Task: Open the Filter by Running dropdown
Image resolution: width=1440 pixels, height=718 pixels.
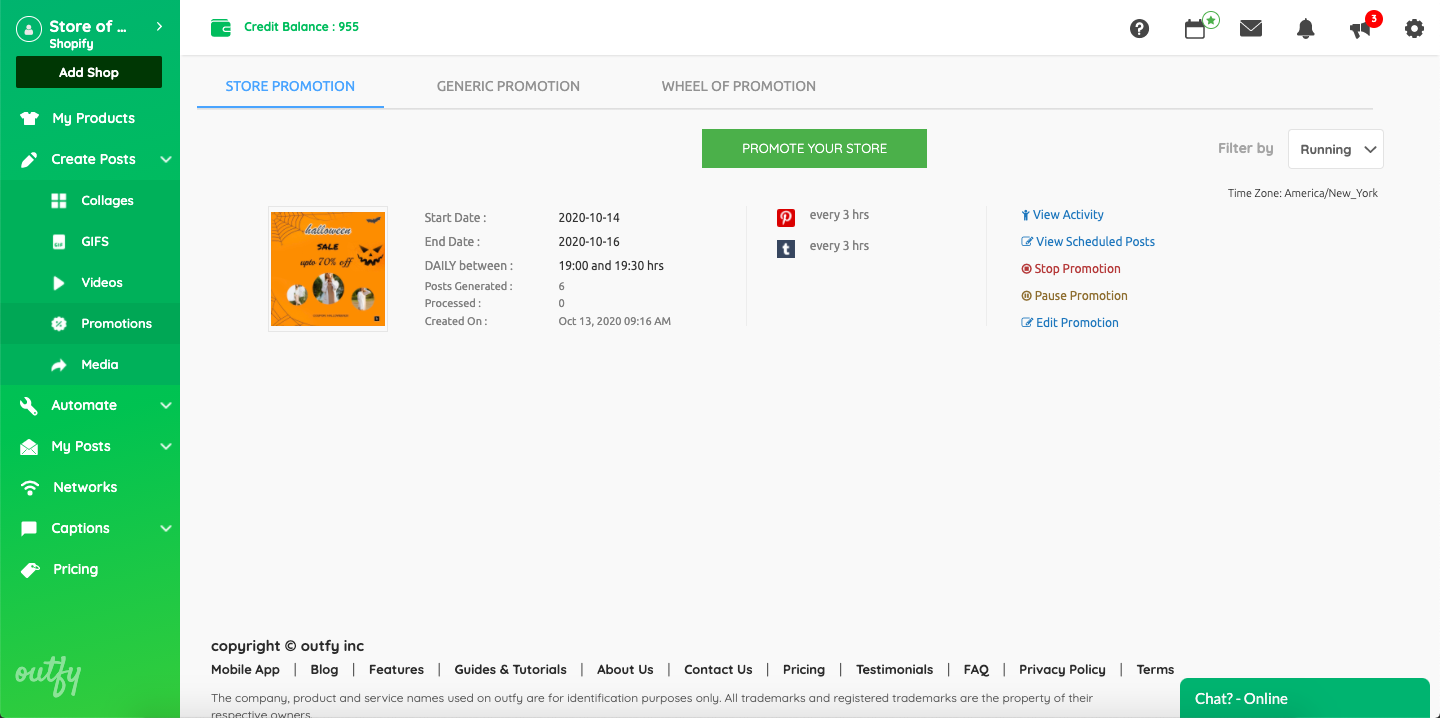Action: pyautogui.click(x=1335, y=149)
